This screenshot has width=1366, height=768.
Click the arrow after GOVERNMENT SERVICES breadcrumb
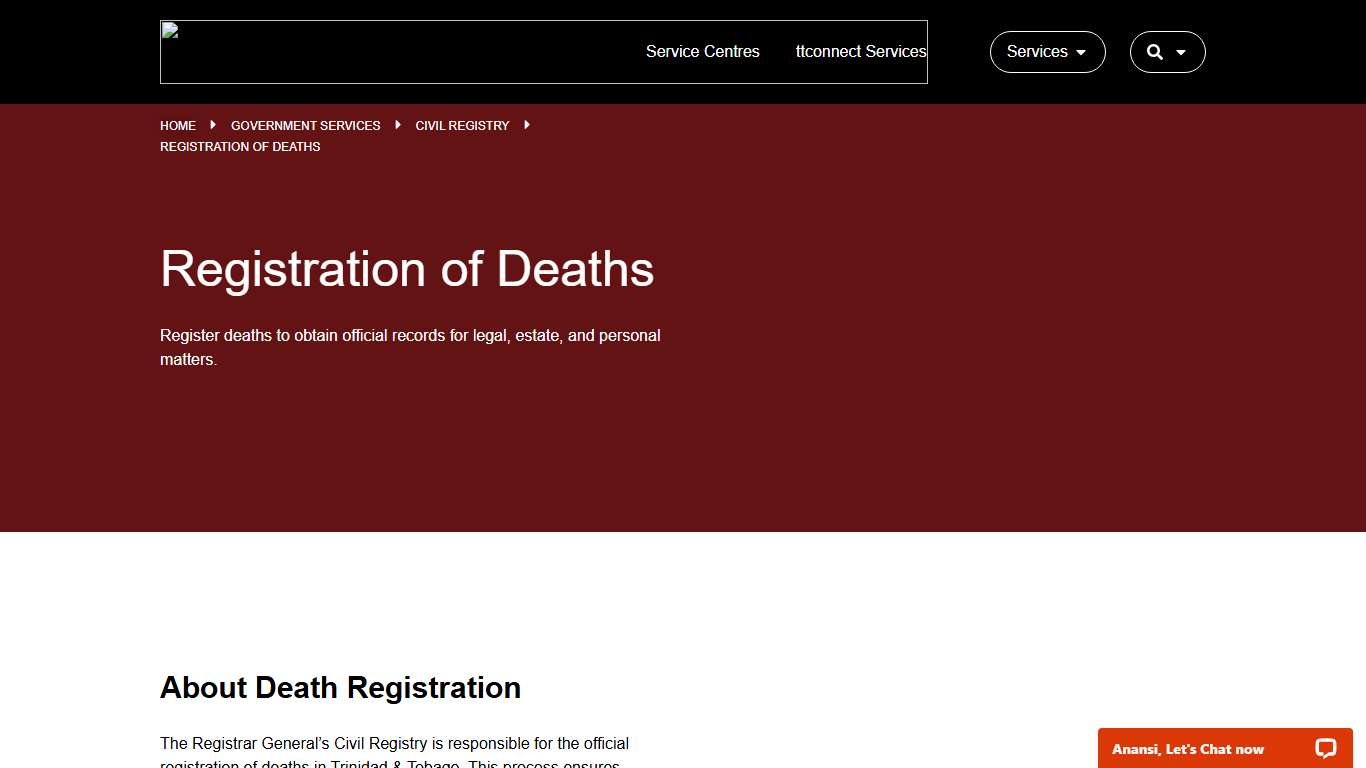397,125
